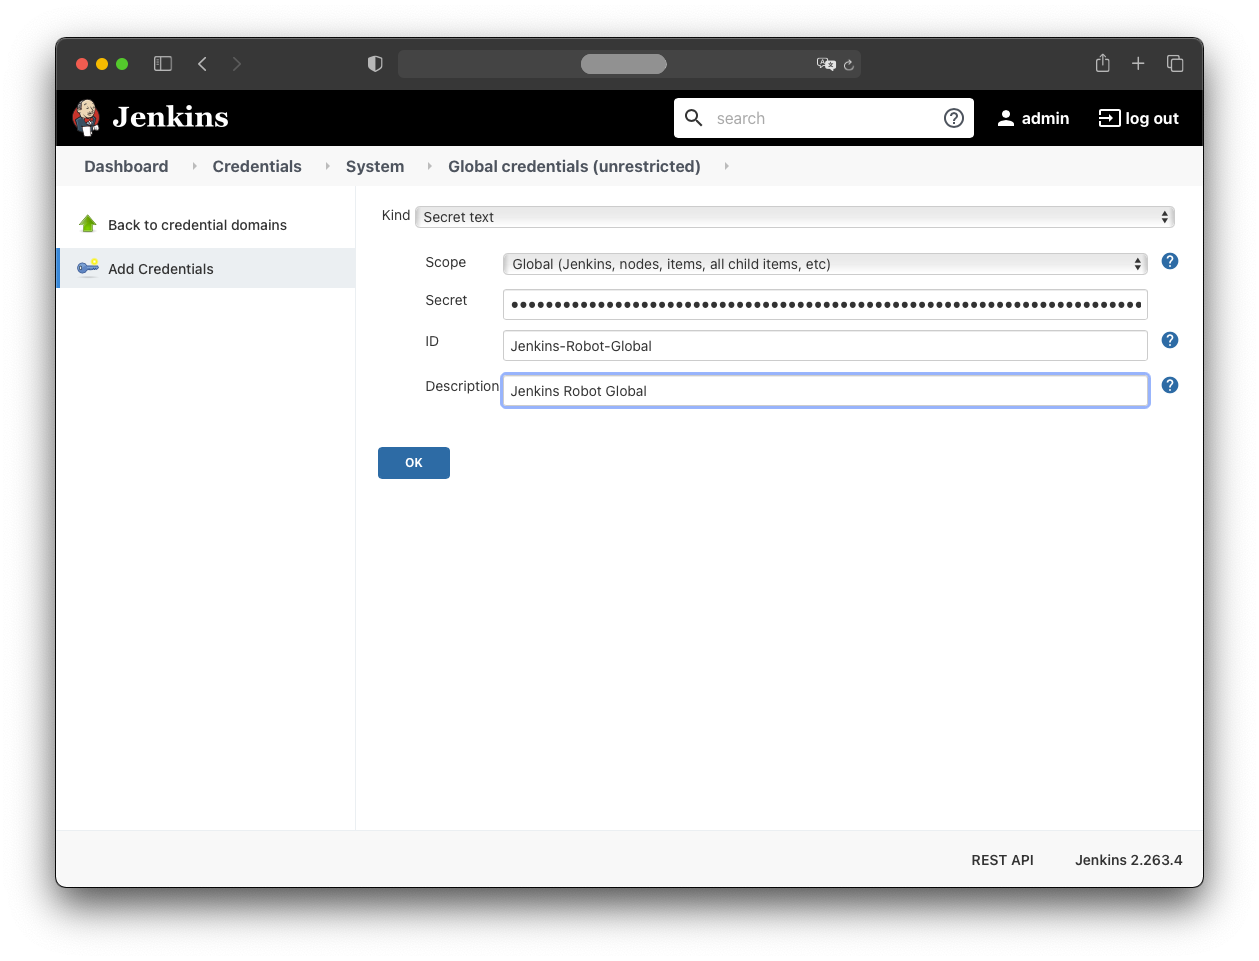Open the REST API footer link

tap(1002, 860)
